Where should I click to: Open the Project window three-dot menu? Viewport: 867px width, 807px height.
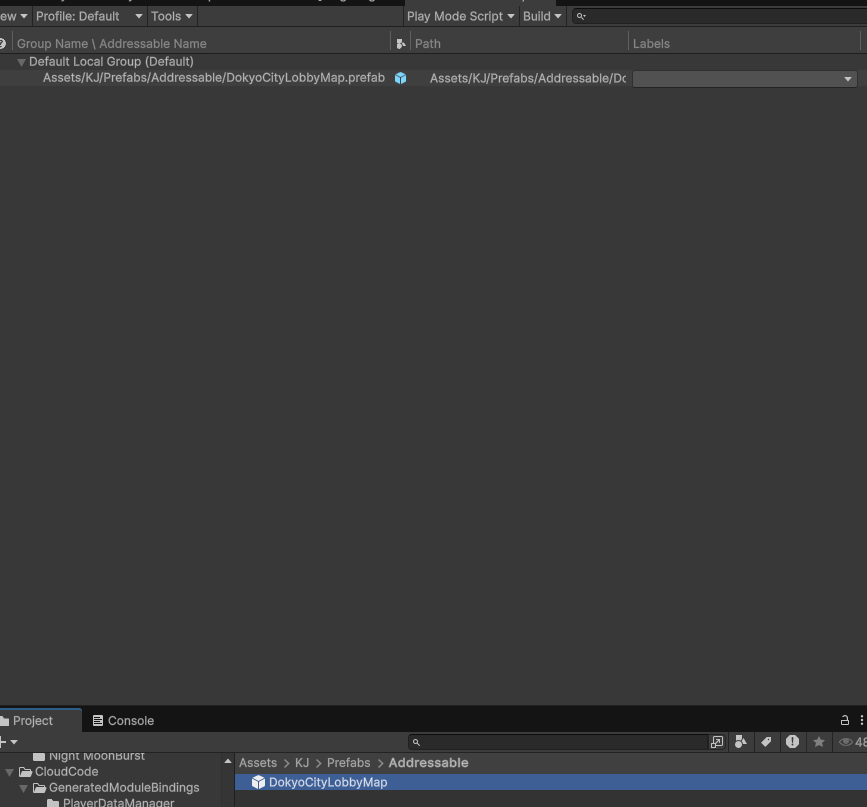[x=861, y=720]
